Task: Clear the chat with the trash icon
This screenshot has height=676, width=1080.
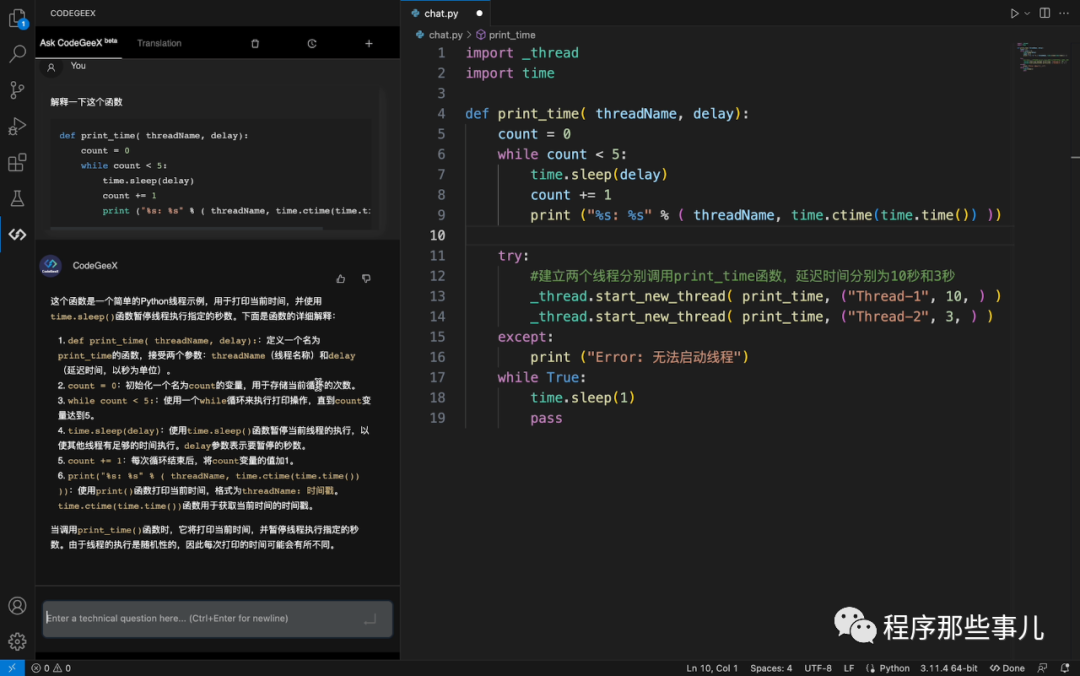Action: (255, 43)
